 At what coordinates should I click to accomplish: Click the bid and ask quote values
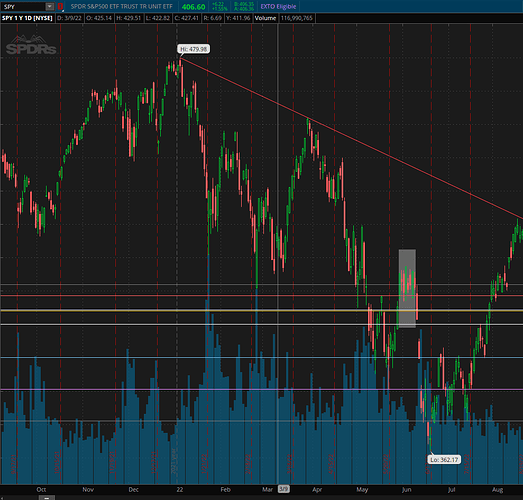244,6
